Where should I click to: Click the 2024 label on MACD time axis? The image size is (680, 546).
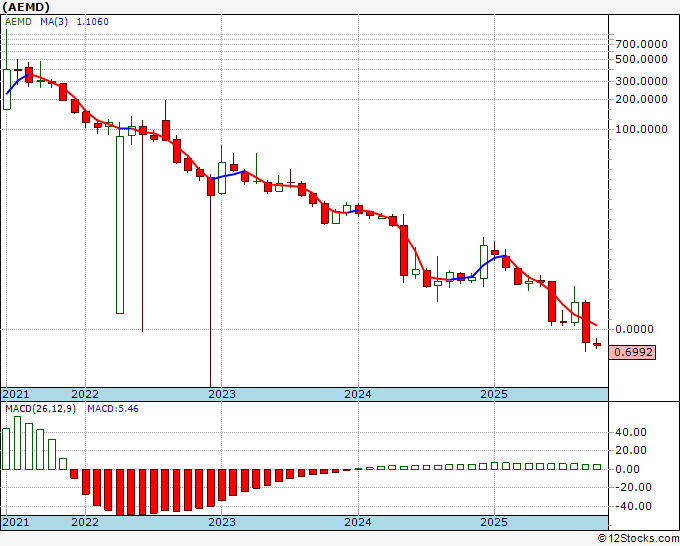tap(358, 522)
